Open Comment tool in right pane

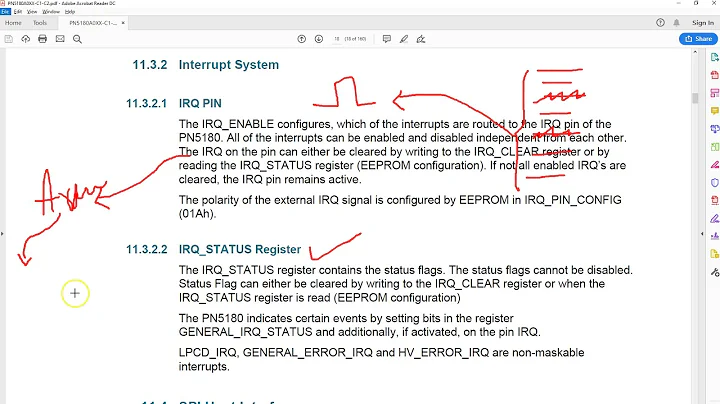click(714, 111)
